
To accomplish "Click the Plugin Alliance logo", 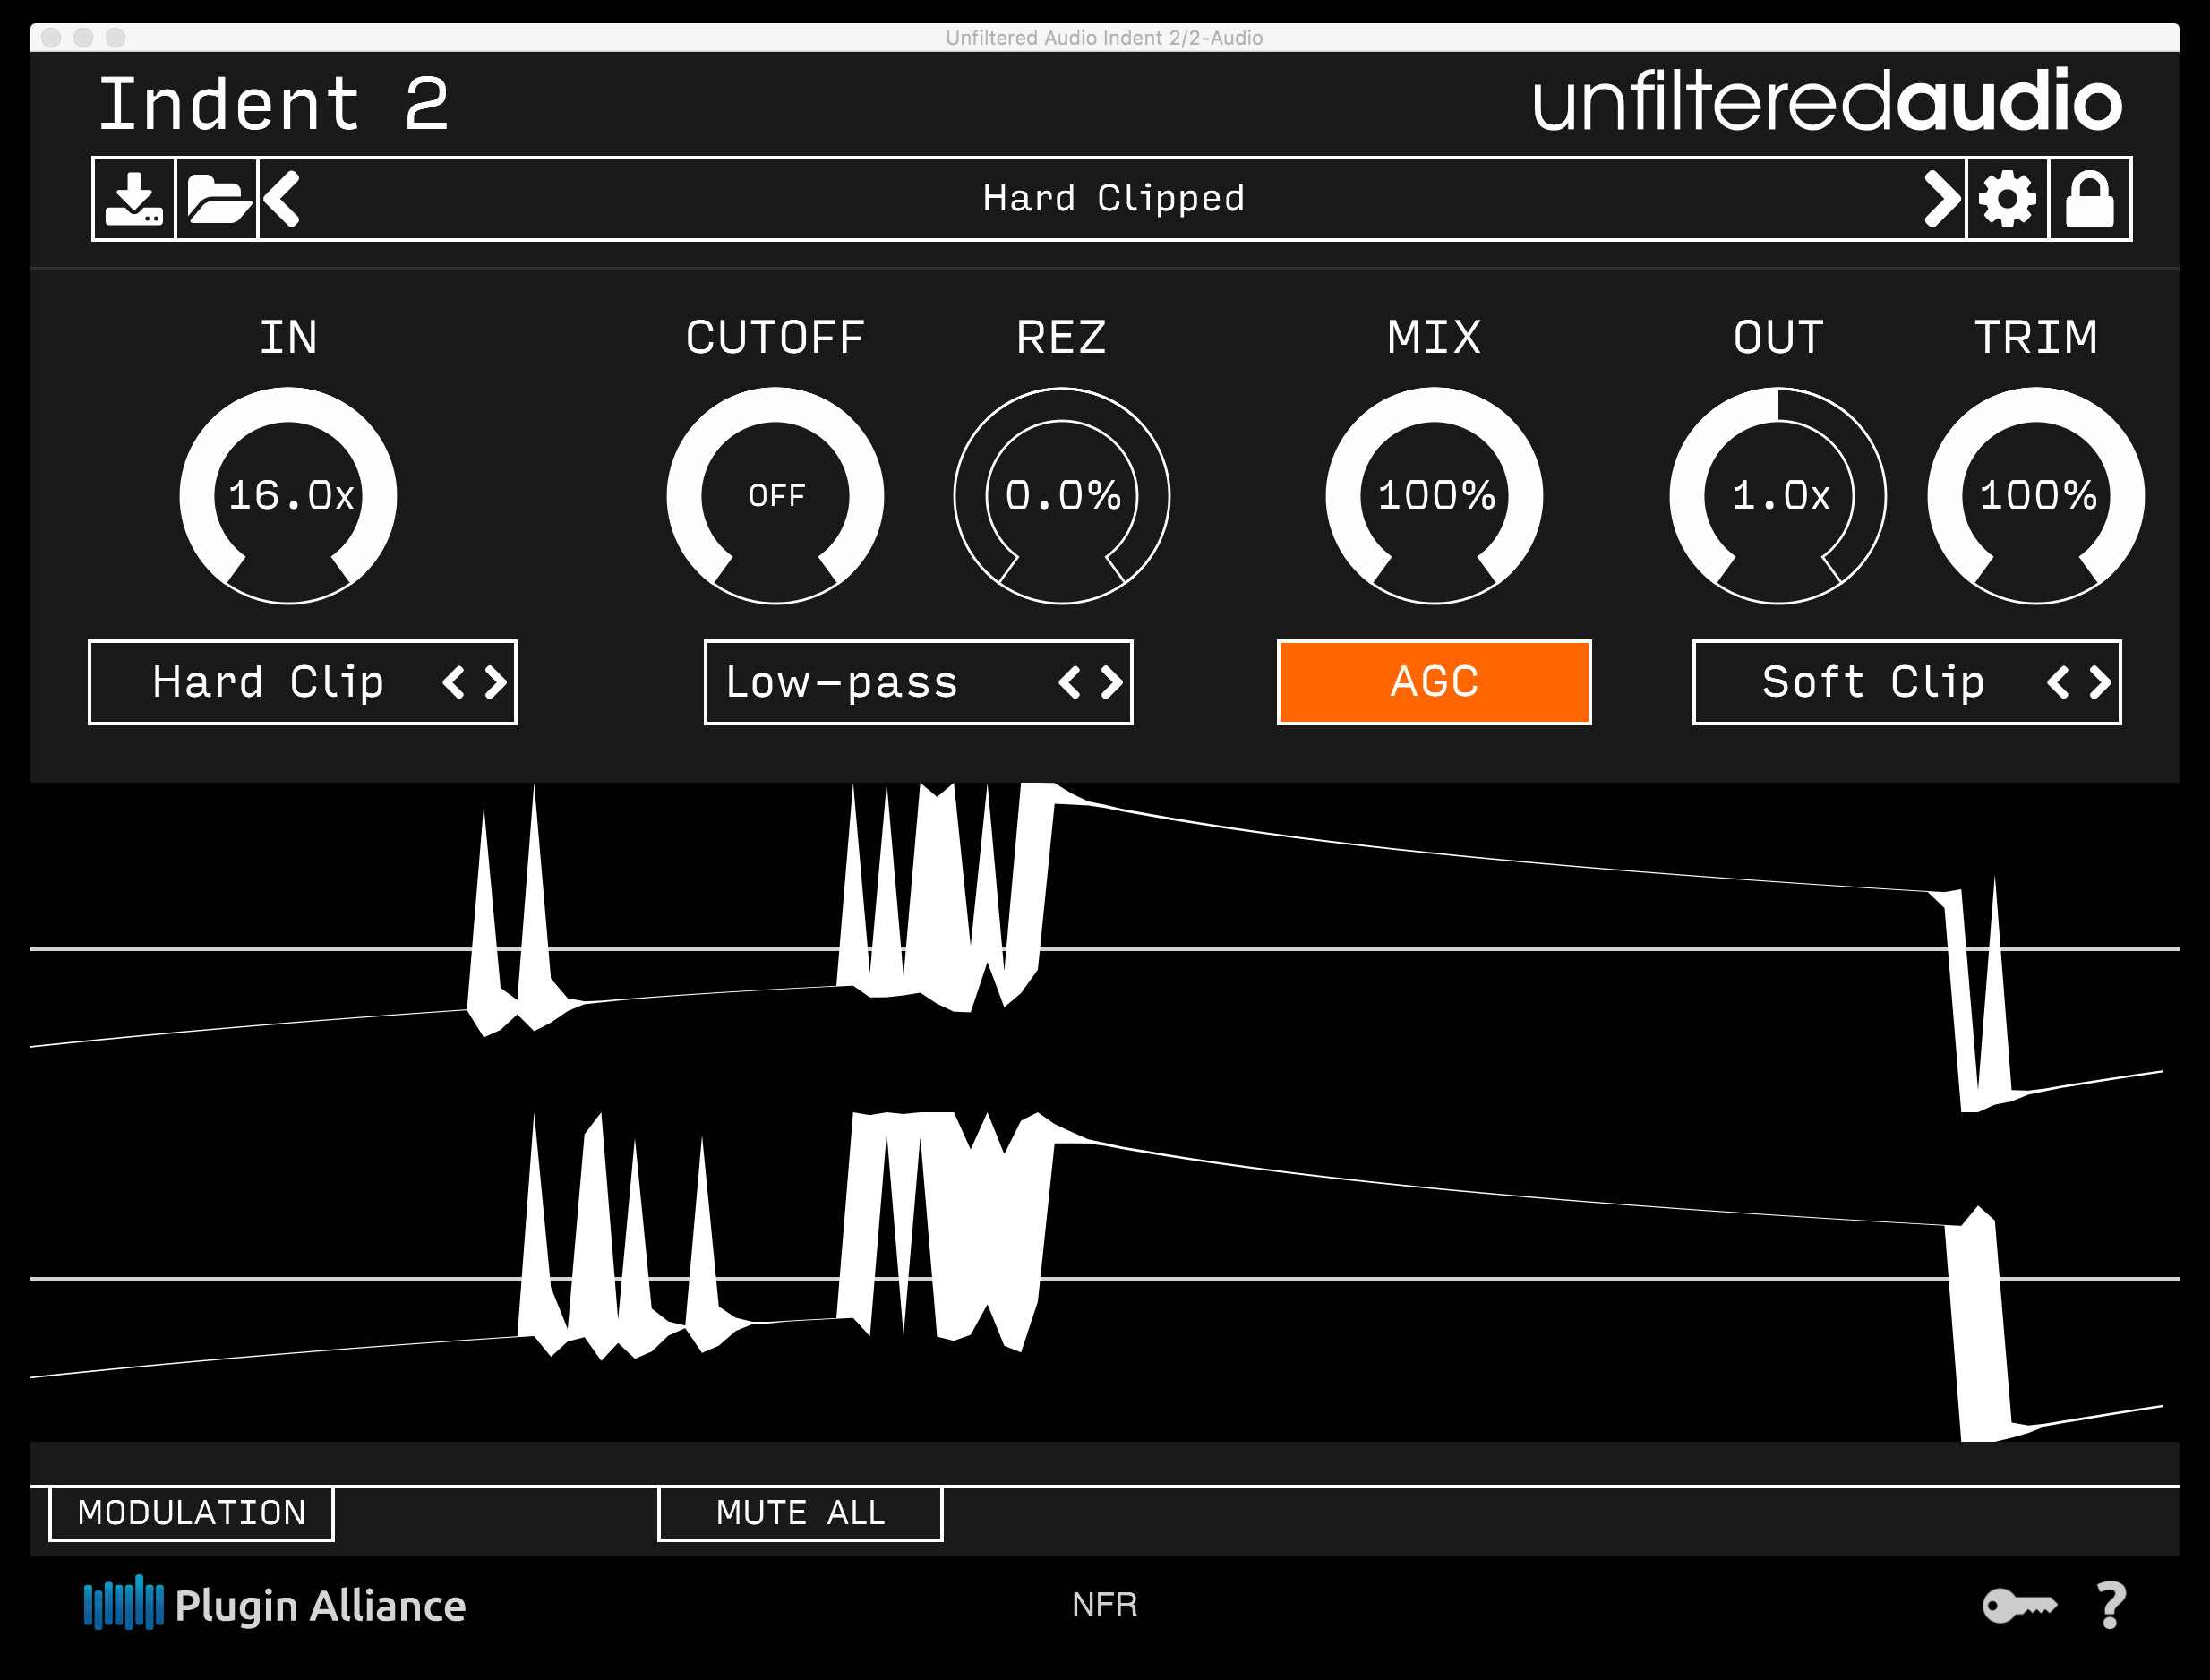I will pos(275,1603).
